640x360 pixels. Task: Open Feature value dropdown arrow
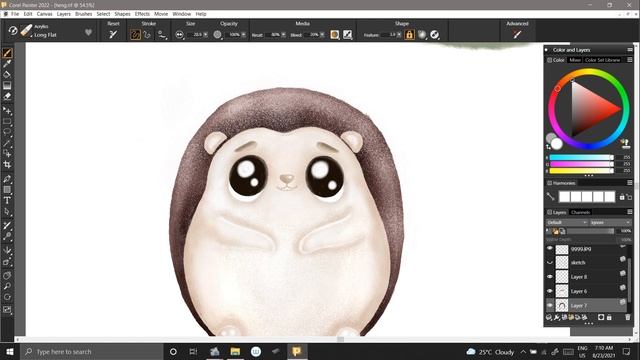tap(399, 35)
